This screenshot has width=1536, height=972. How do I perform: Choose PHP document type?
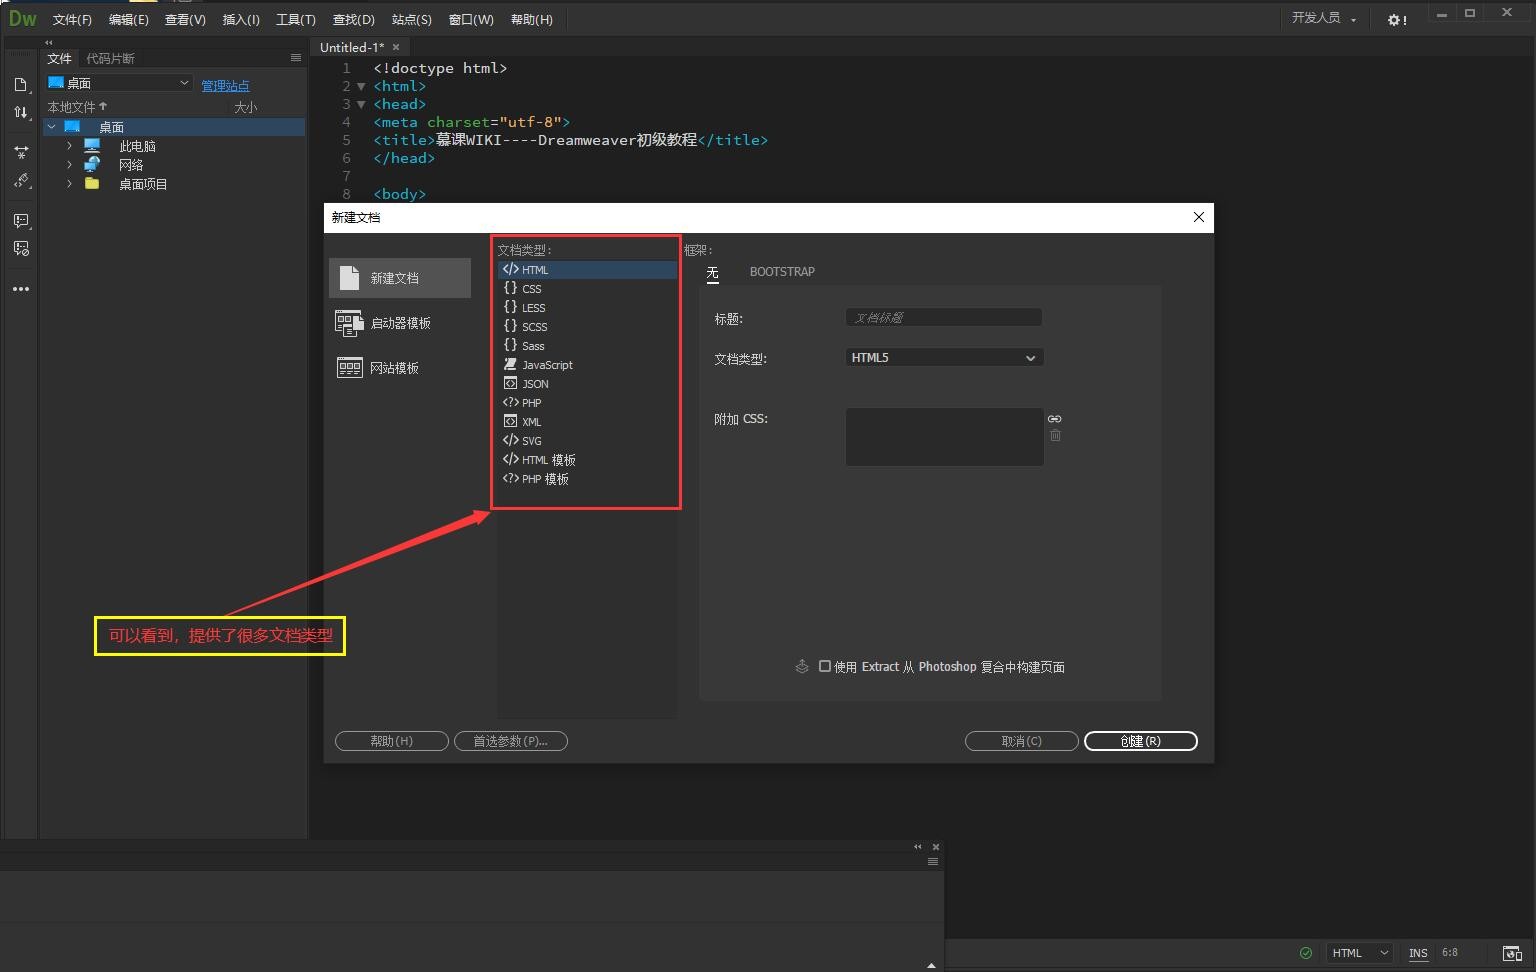(588, 403)
